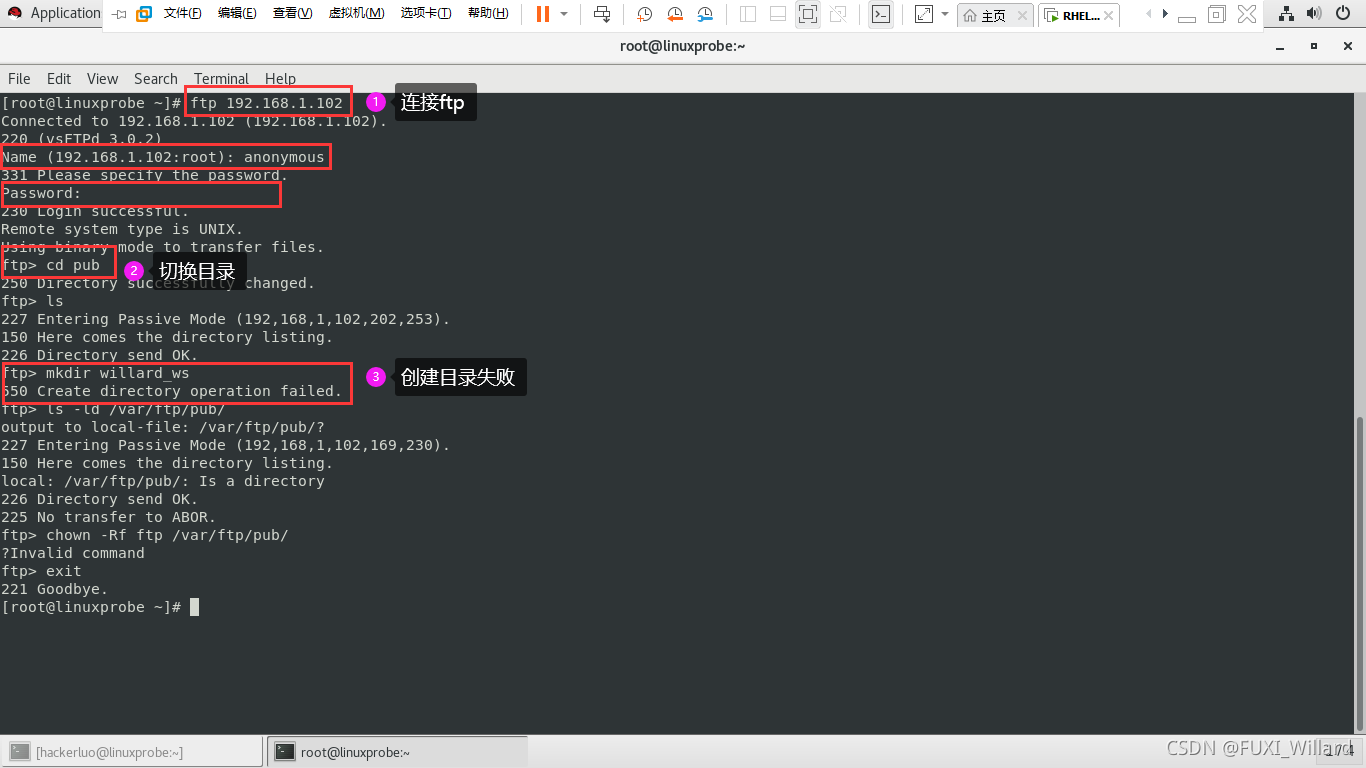The height and width of the screenshot is (768, 1366).
Task: Take a VM snapshot
Action: click(645, 14)
